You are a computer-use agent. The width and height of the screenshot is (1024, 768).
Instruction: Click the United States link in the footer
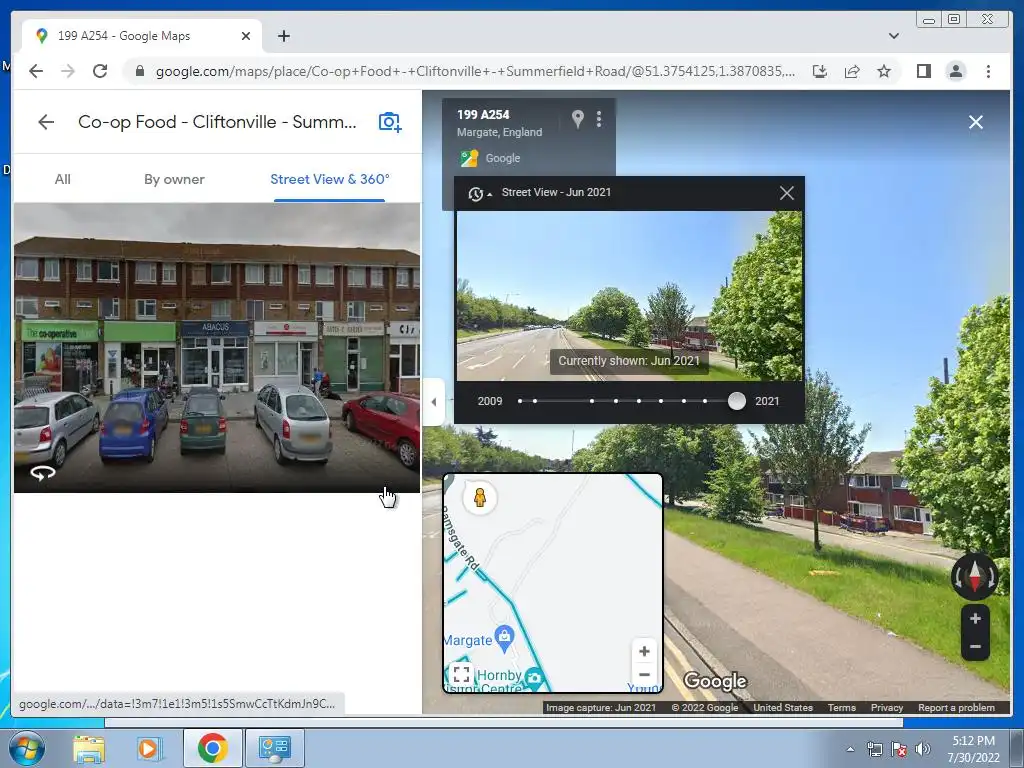[x=782, y=707]
